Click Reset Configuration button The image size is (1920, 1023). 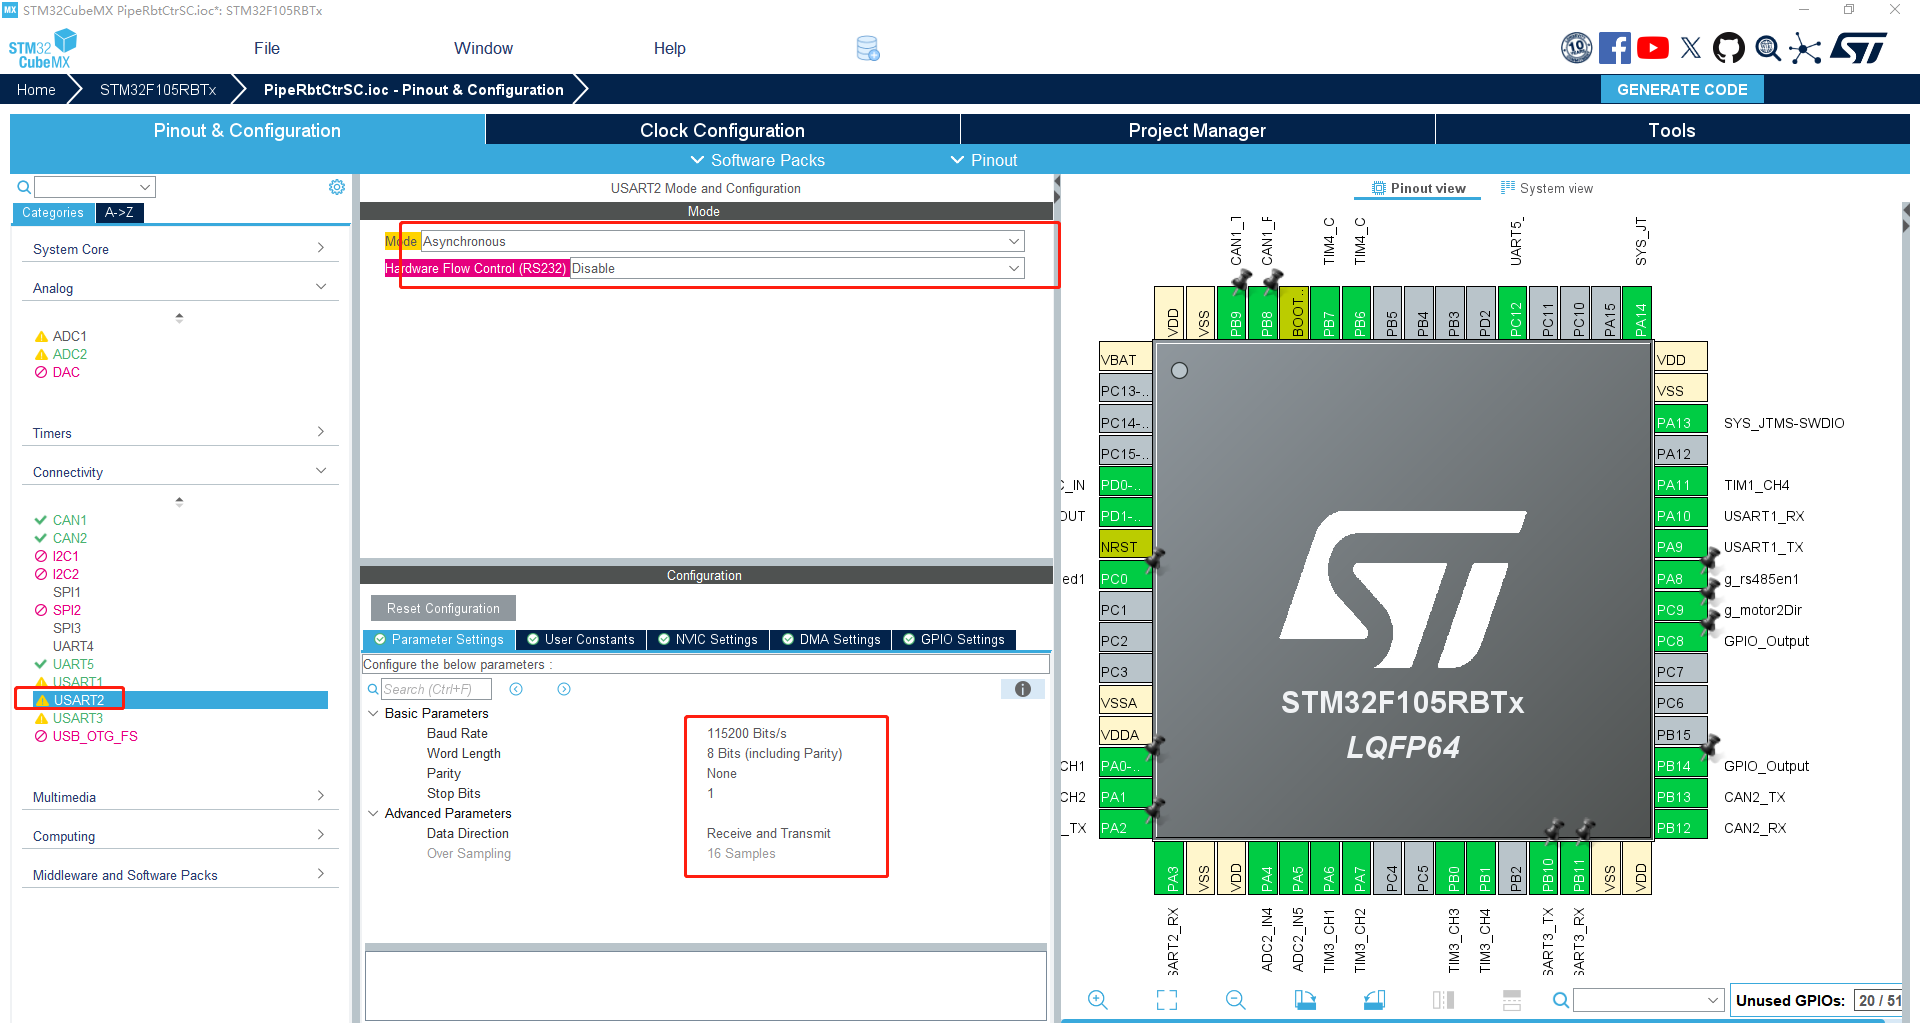tap(443, 608)
